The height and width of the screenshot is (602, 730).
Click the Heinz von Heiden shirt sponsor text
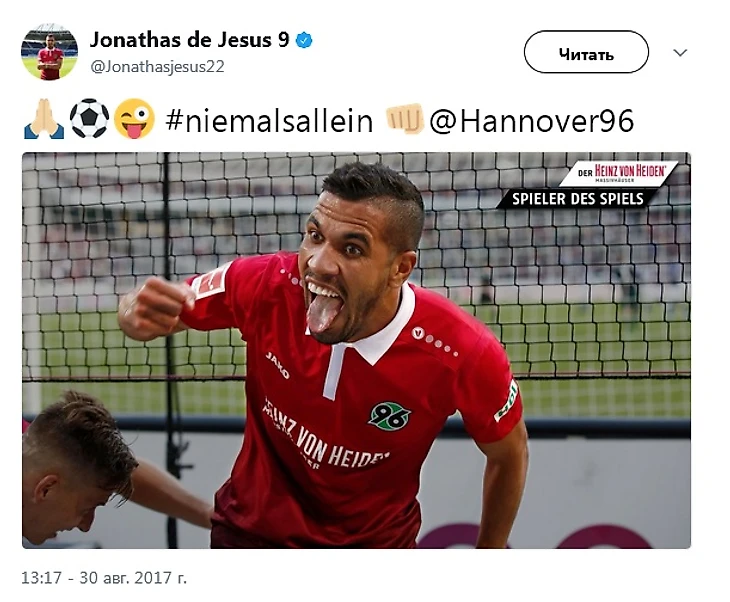325,434
